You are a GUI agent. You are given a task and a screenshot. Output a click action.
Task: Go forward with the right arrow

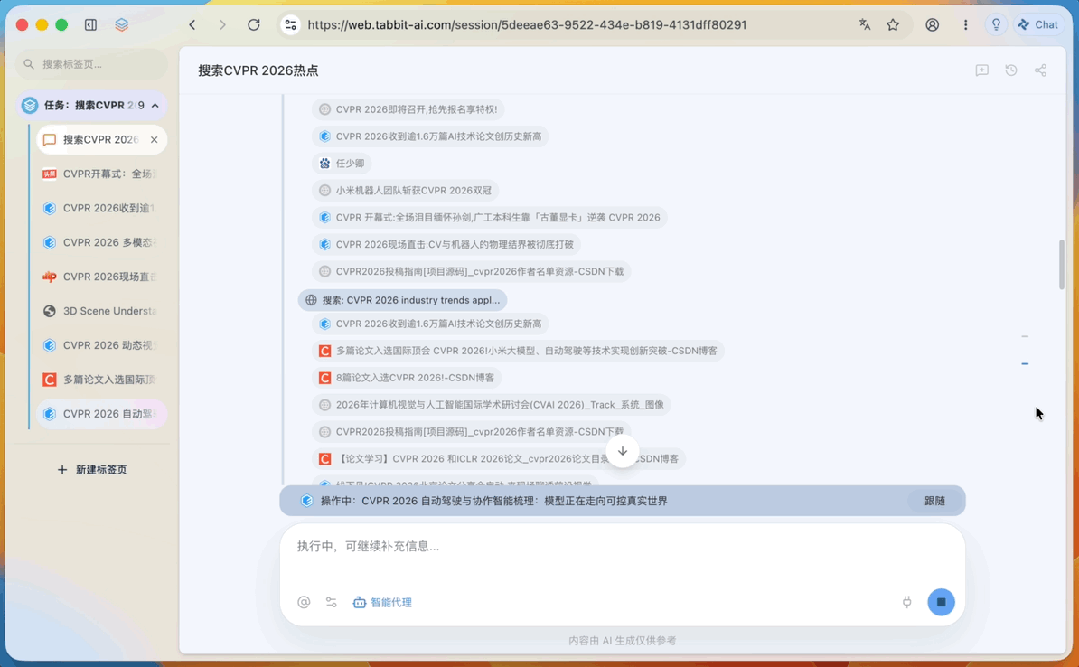222,25
